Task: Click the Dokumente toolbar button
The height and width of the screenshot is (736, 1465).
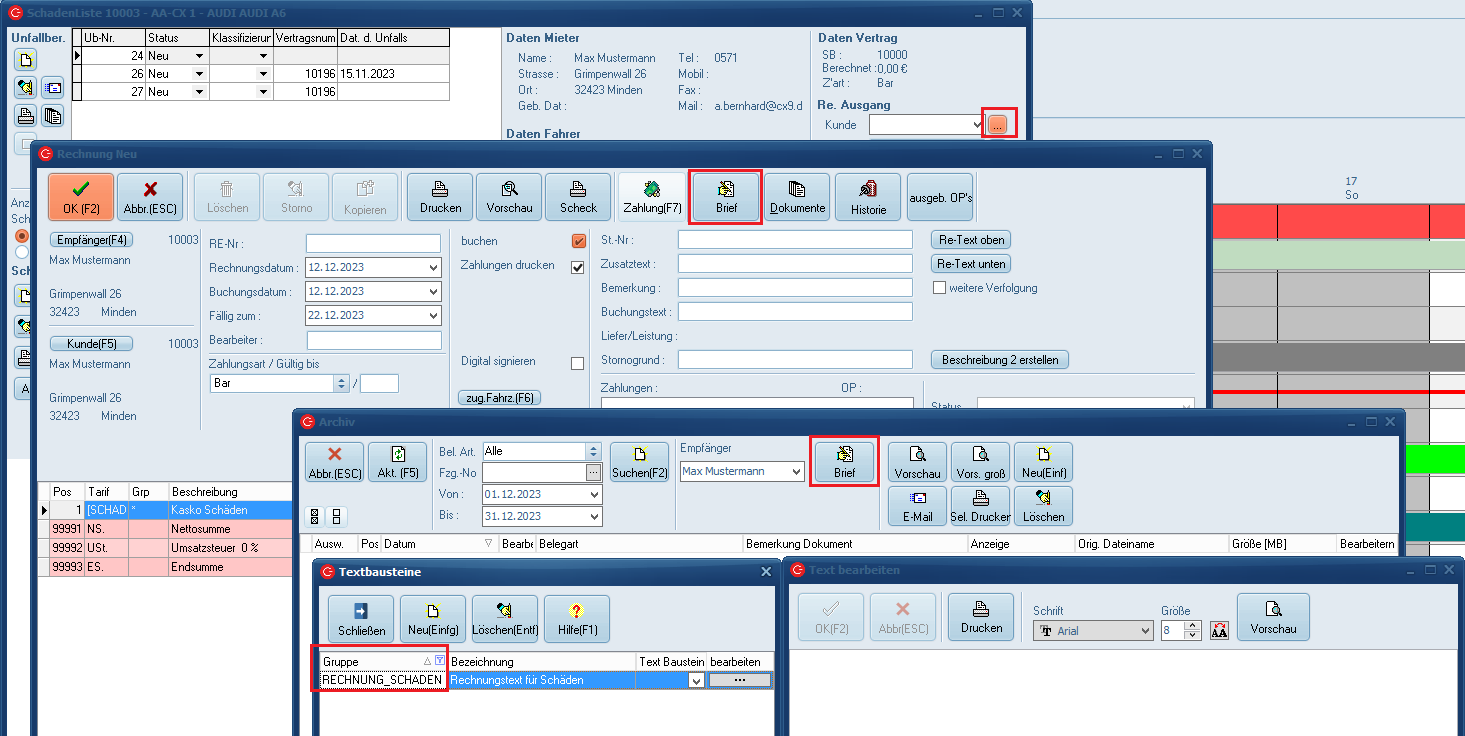Action: click(x=797, y=197)
